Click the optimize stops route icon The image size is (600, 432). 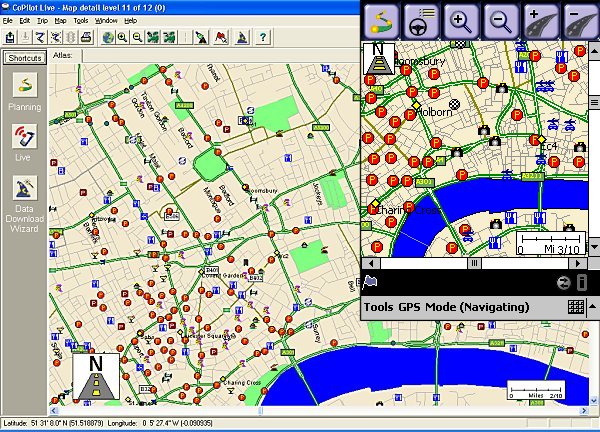[x=55, y=37]
